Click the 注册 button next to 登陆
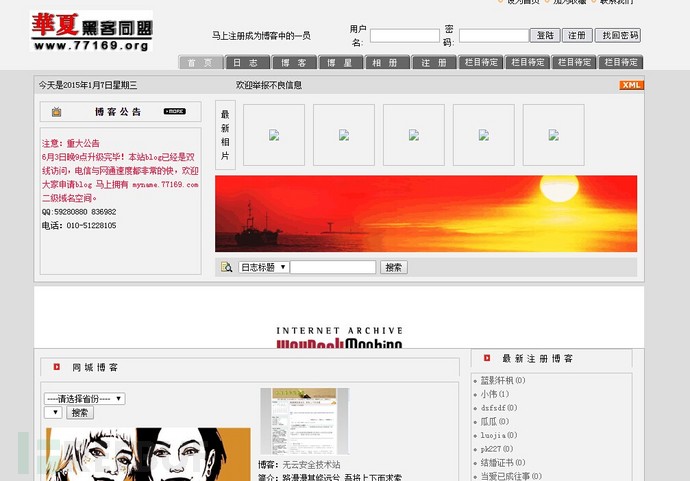The height and width of the screenshot is (481, 690). coord(577,35)
